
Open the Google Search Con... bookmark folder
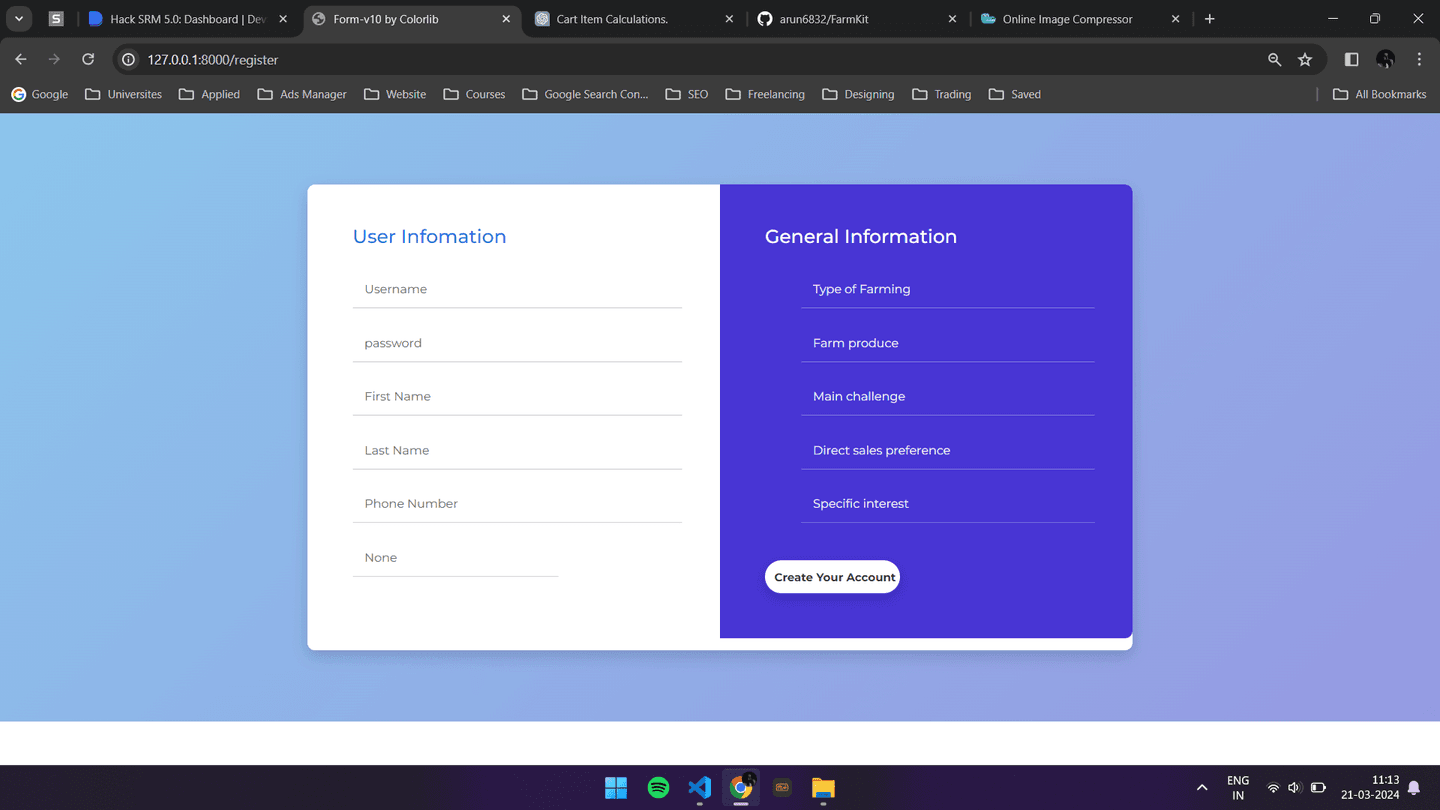586,94
